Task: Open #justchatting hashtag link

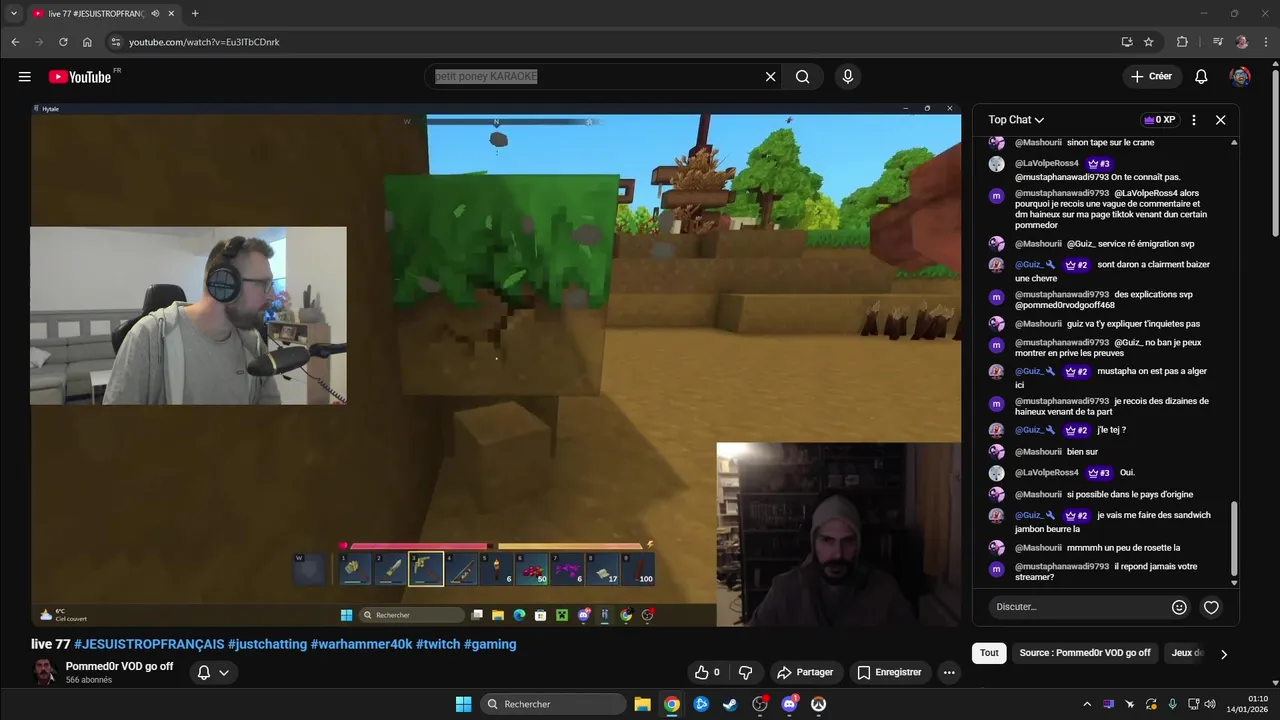Action: click(267, 644)
